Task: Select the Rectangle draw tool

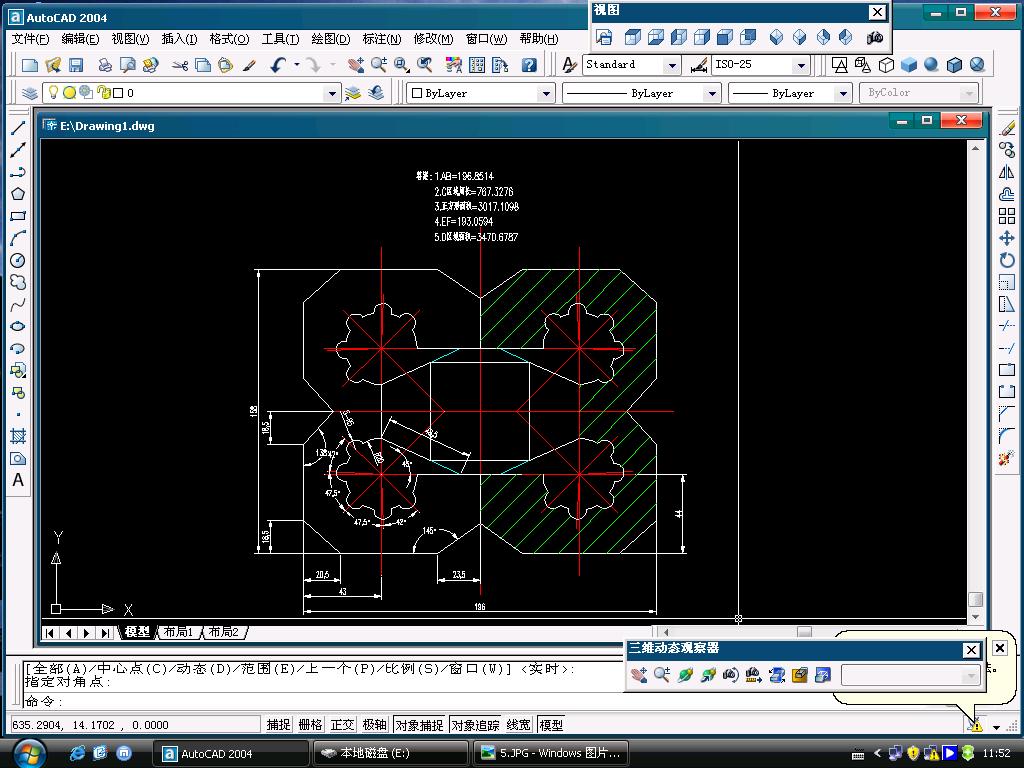Action: click(x=18, y=216)
